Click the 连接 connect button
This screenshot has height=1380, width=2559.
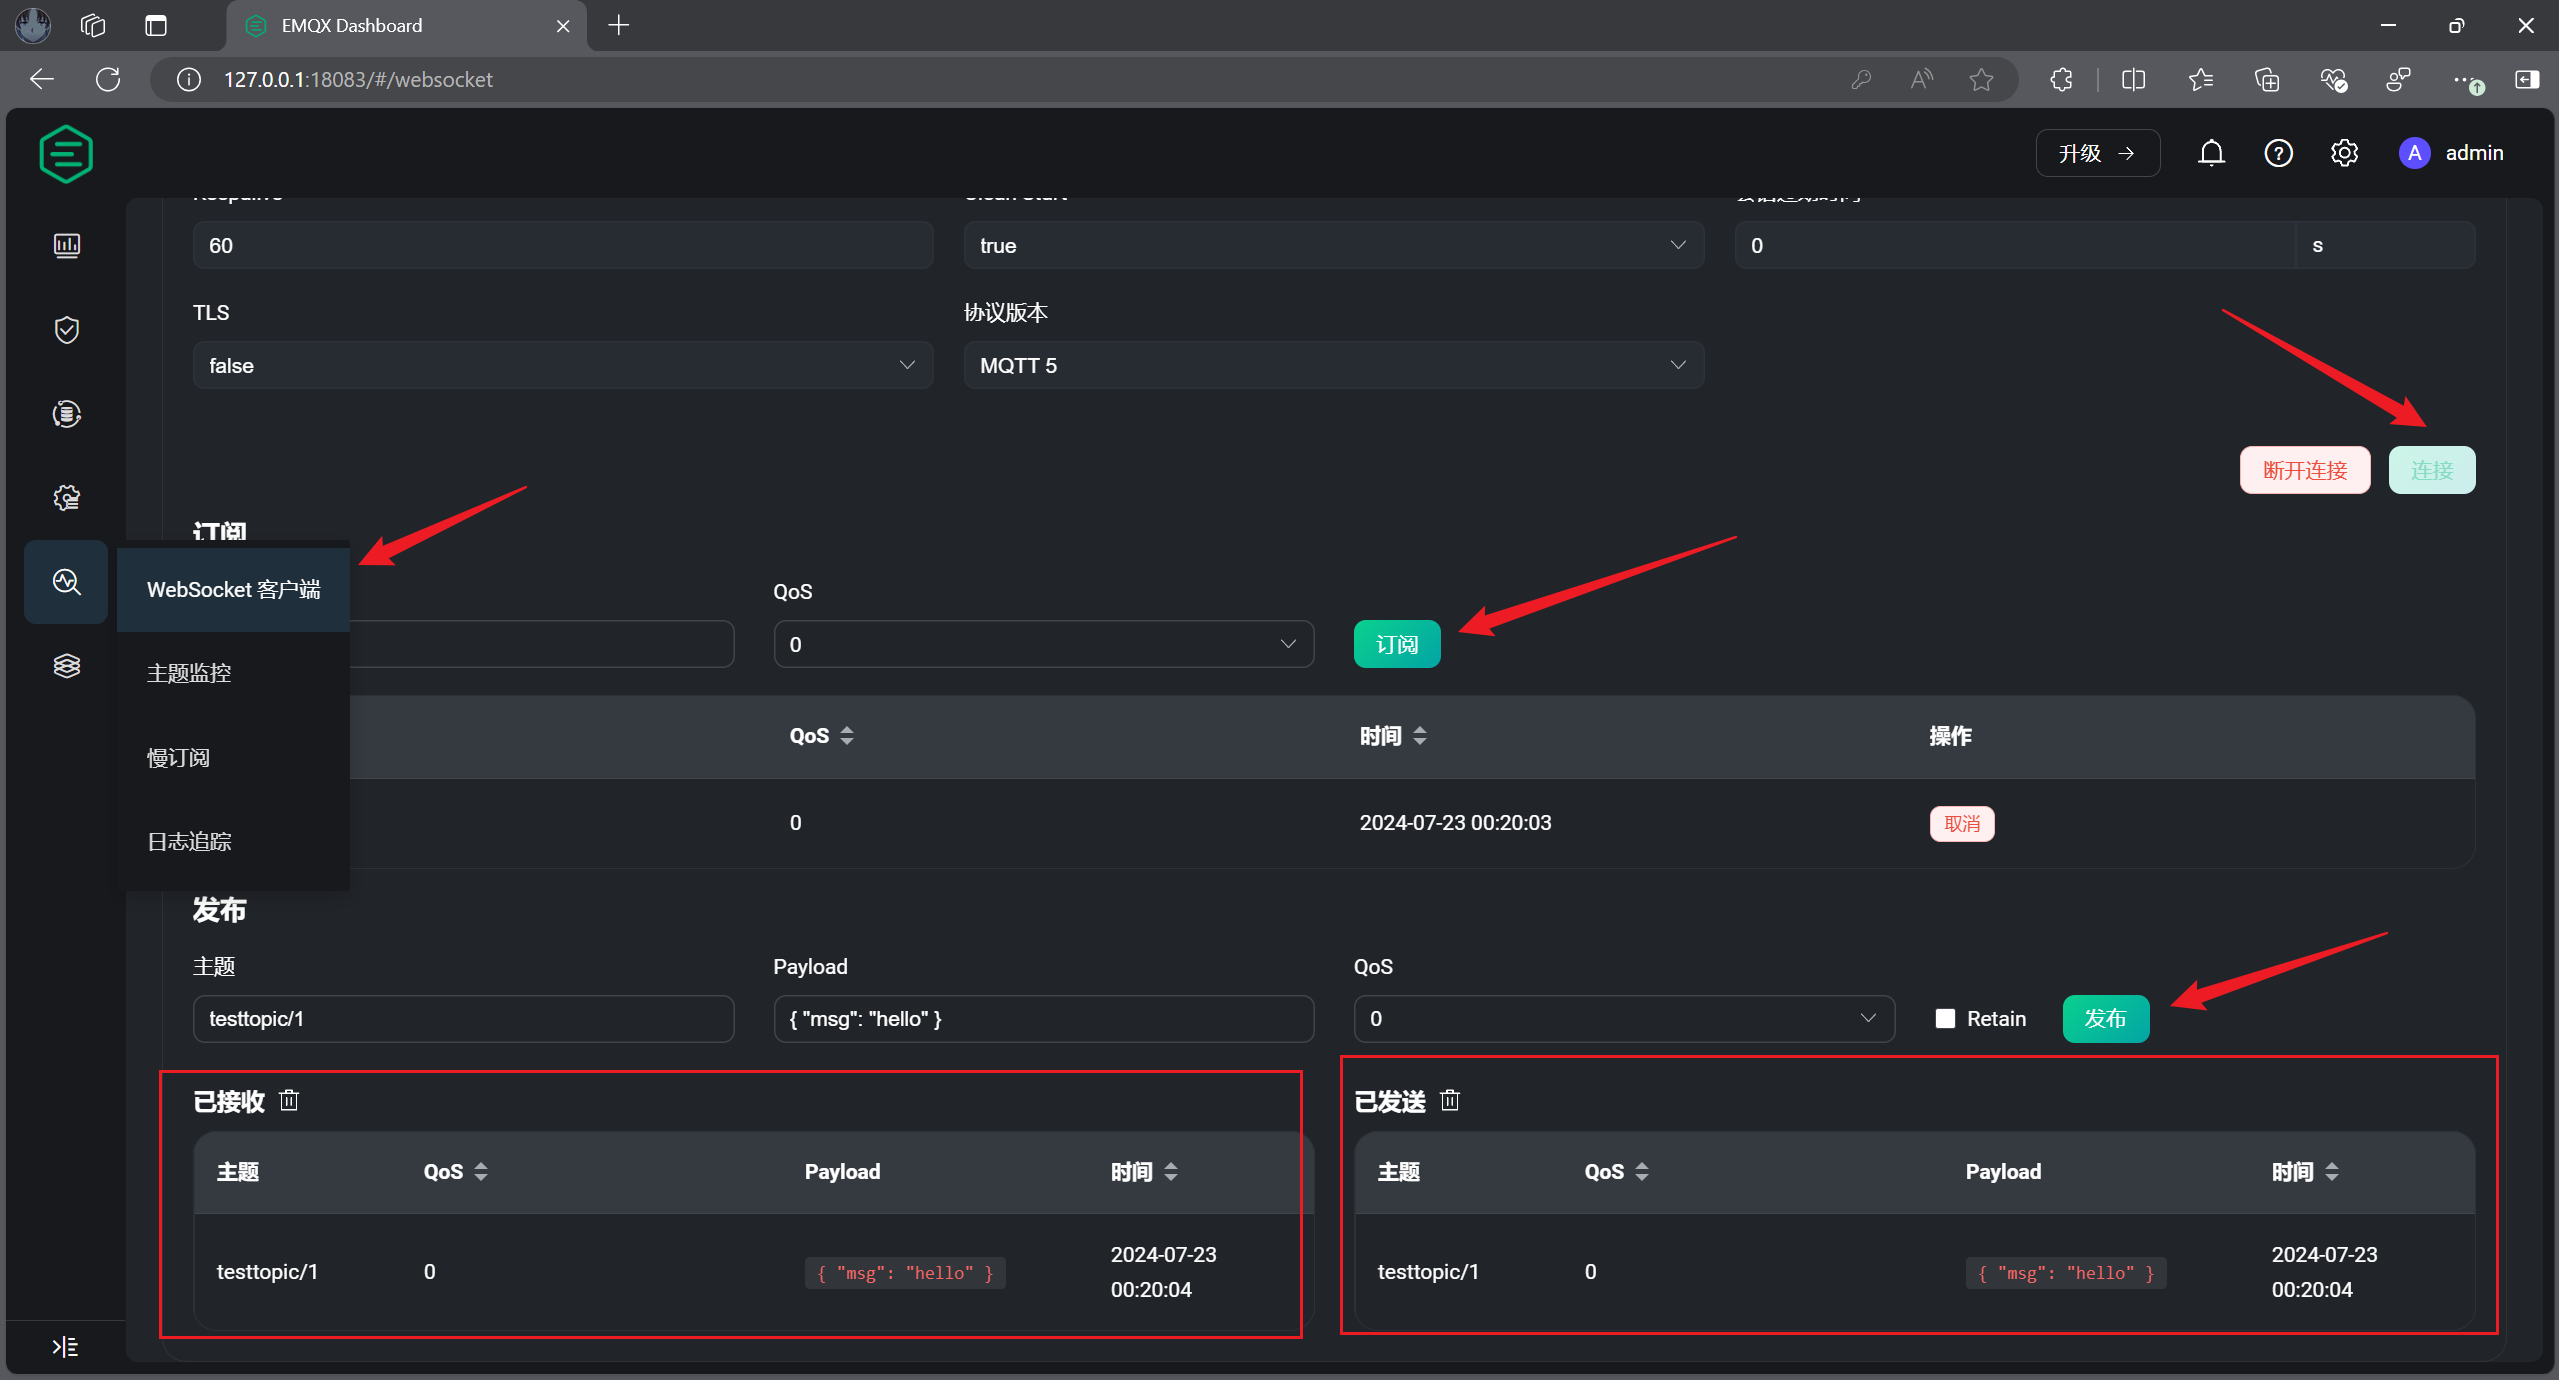tap(2431, 470)
